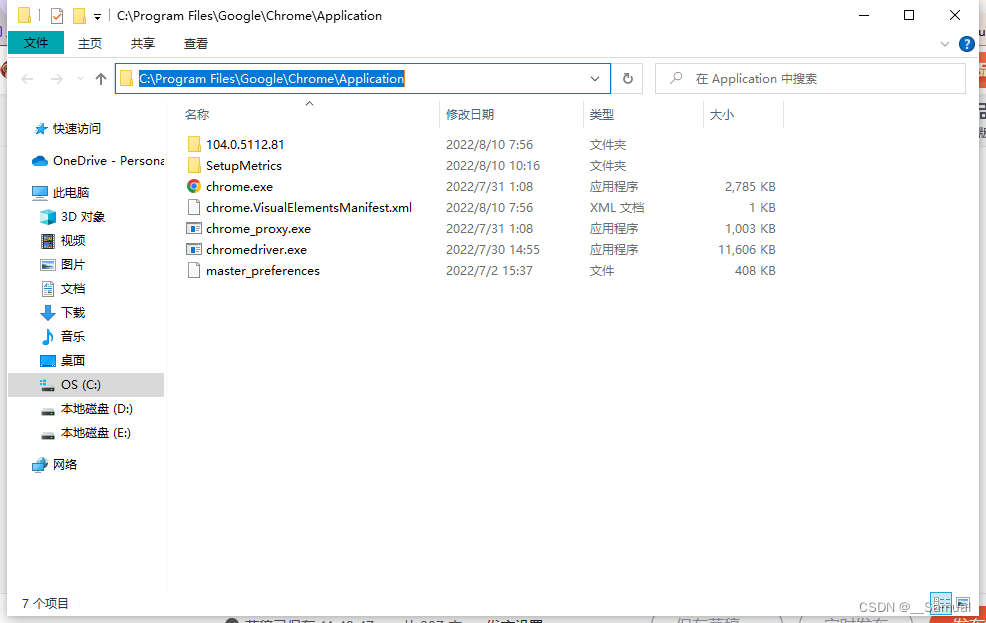The height and width of the screenshot is (623, 986).
Task: Sort files by 修改日期 column
Action: pyautogui.click(x=470, y=114)
